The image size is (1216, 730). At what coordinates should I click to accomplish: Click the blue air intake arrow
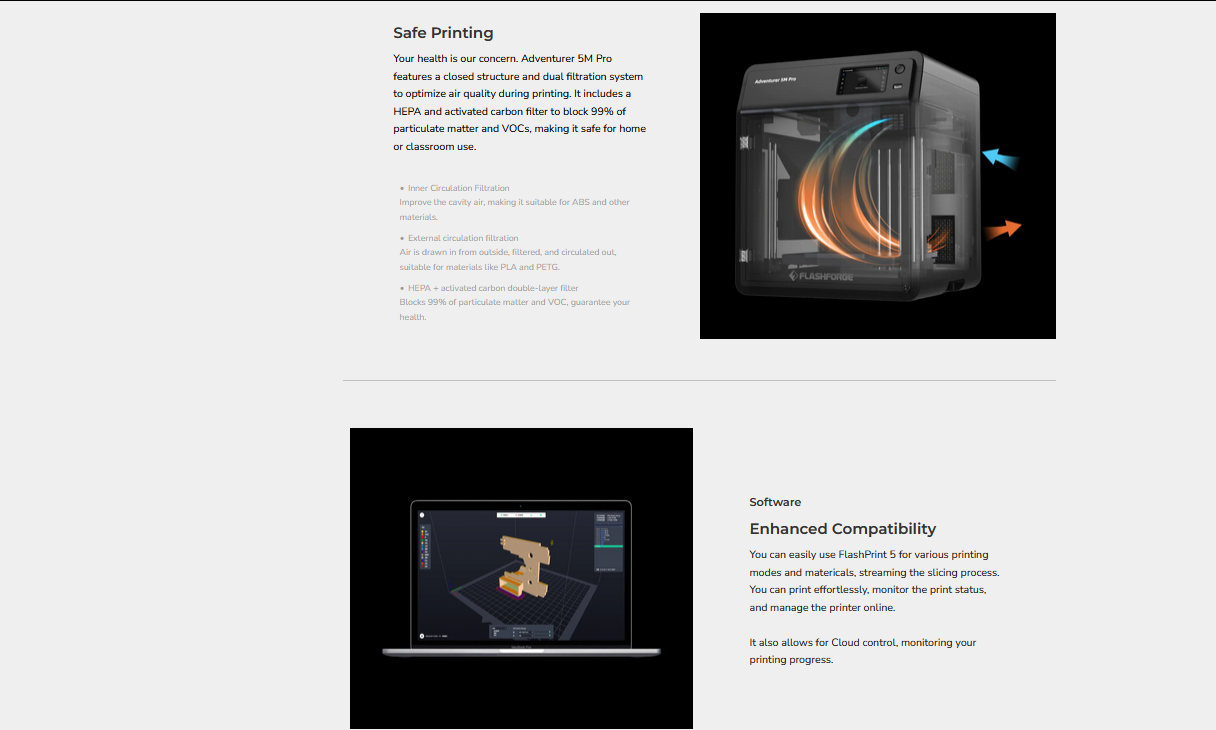click(x=1000, y=158)
